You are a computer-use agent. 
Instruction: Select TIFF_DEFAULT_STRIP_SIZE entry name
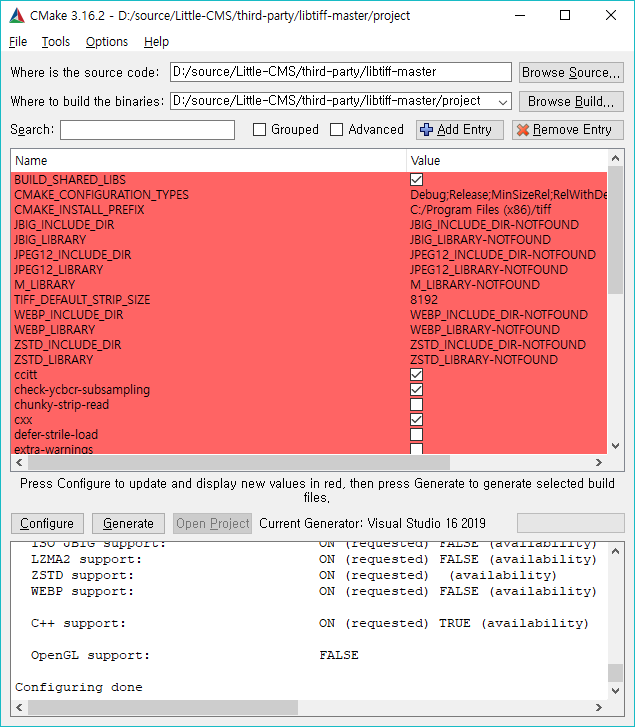pos(82,300)
